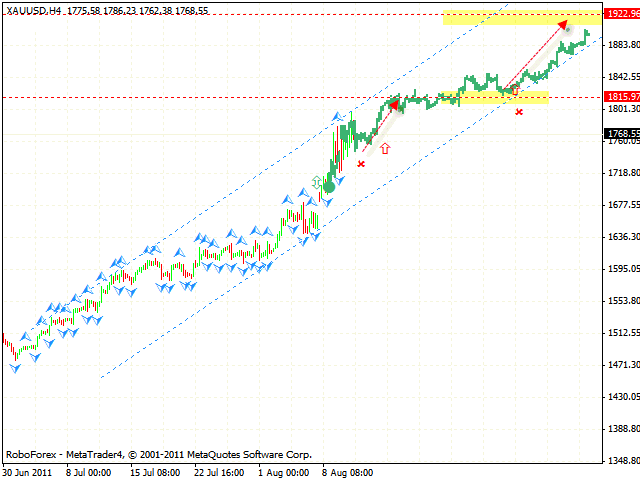The height and width of the screenshot is (480, 640).
Task: Click the black 1768.55 current price tag
Action: point(621,133)
